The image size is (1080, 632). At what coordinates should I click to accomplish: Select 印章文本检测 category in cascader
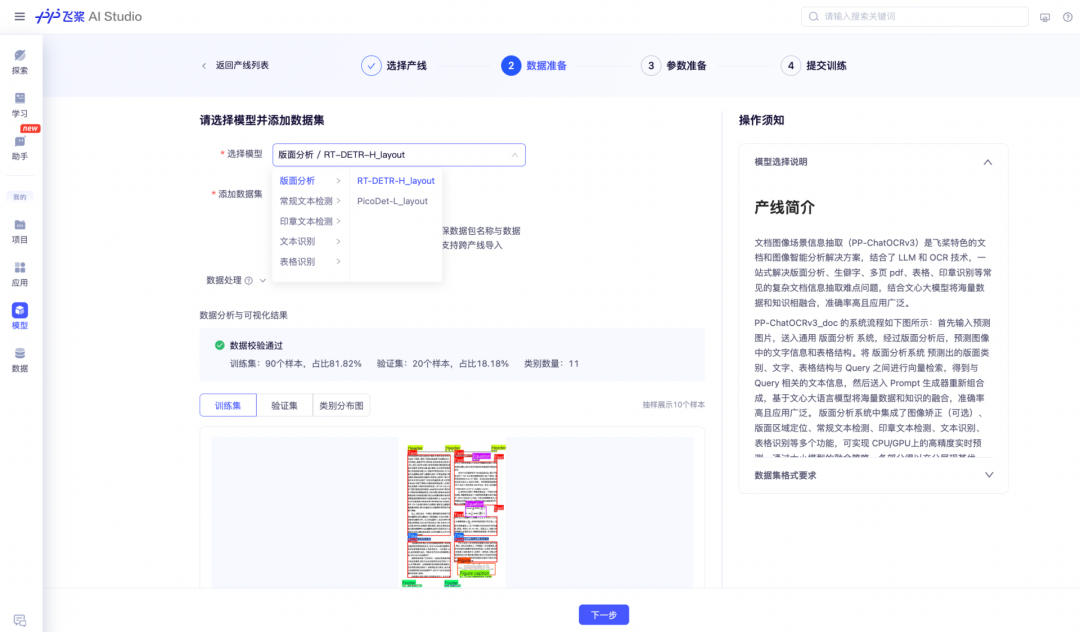tap(306, 221)
